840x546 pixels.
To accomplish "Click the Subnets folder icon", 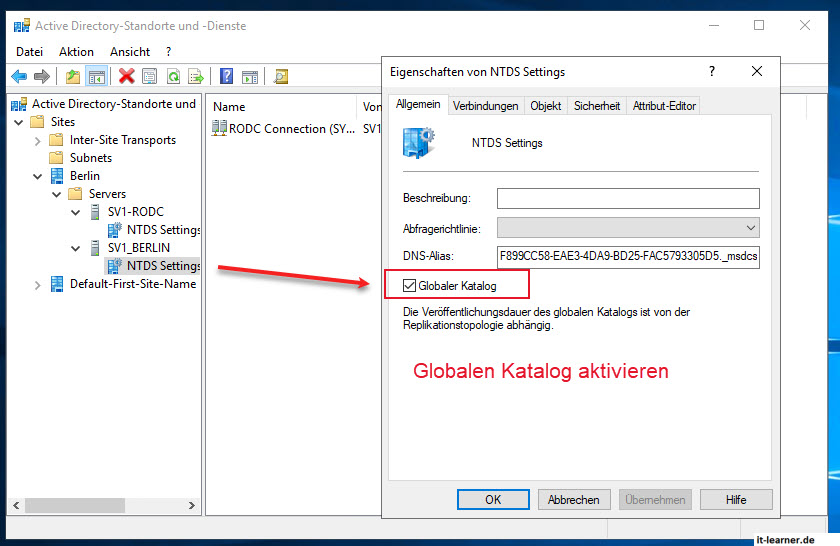I will click(56, 158).
